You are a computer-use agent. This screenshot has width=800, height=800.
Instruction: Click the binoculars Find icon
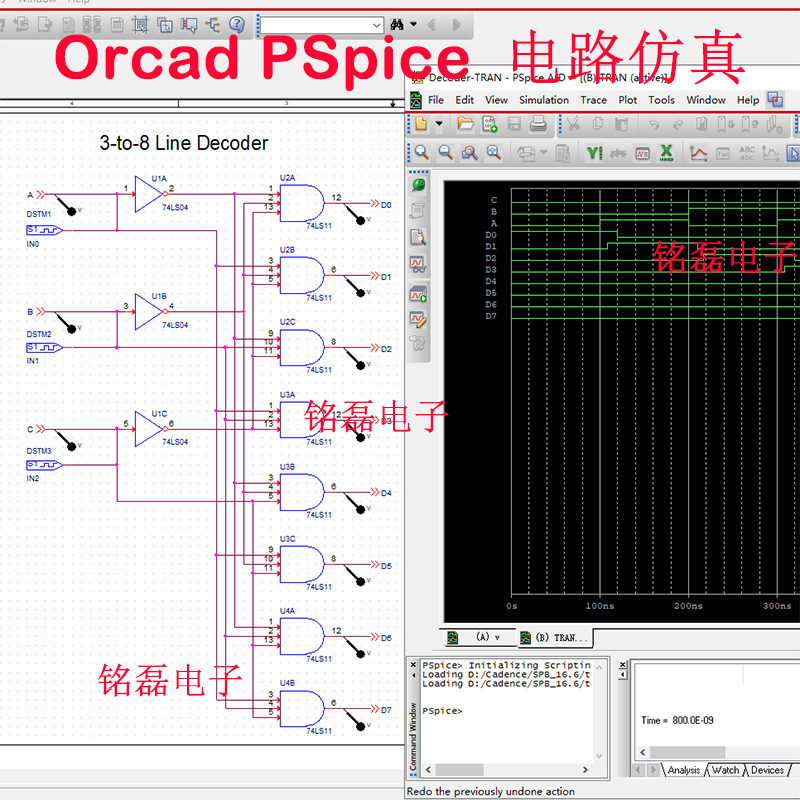[397, 24]
